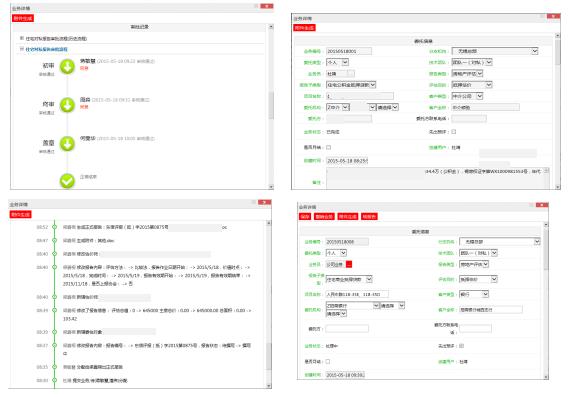This screenshot has height=397, width=569.
Task: Click the 已完成 status text in the upper-right form
Action: (333, 132)
